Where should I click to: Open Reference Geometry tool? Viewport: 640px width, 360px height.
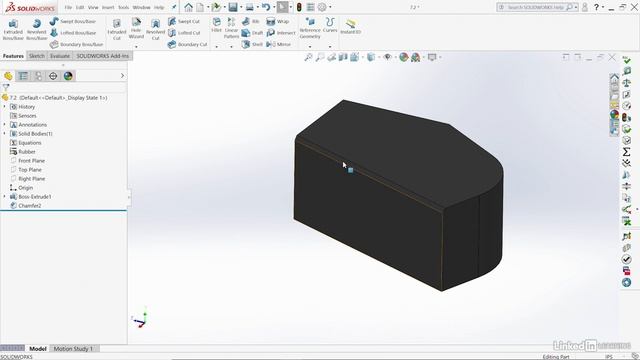pos(310,28)
